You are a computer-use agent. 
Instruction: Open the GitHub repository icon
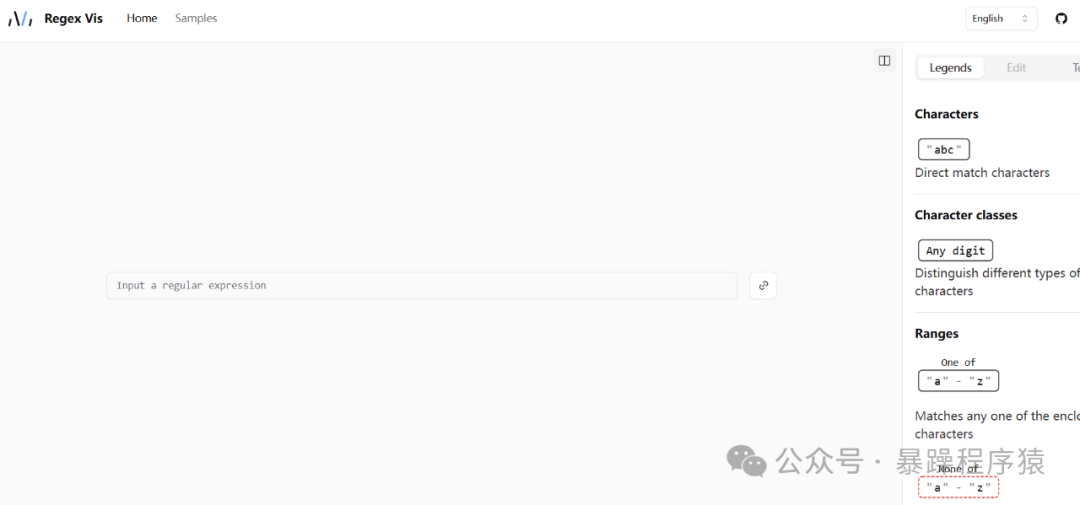tap(1061, 18)
